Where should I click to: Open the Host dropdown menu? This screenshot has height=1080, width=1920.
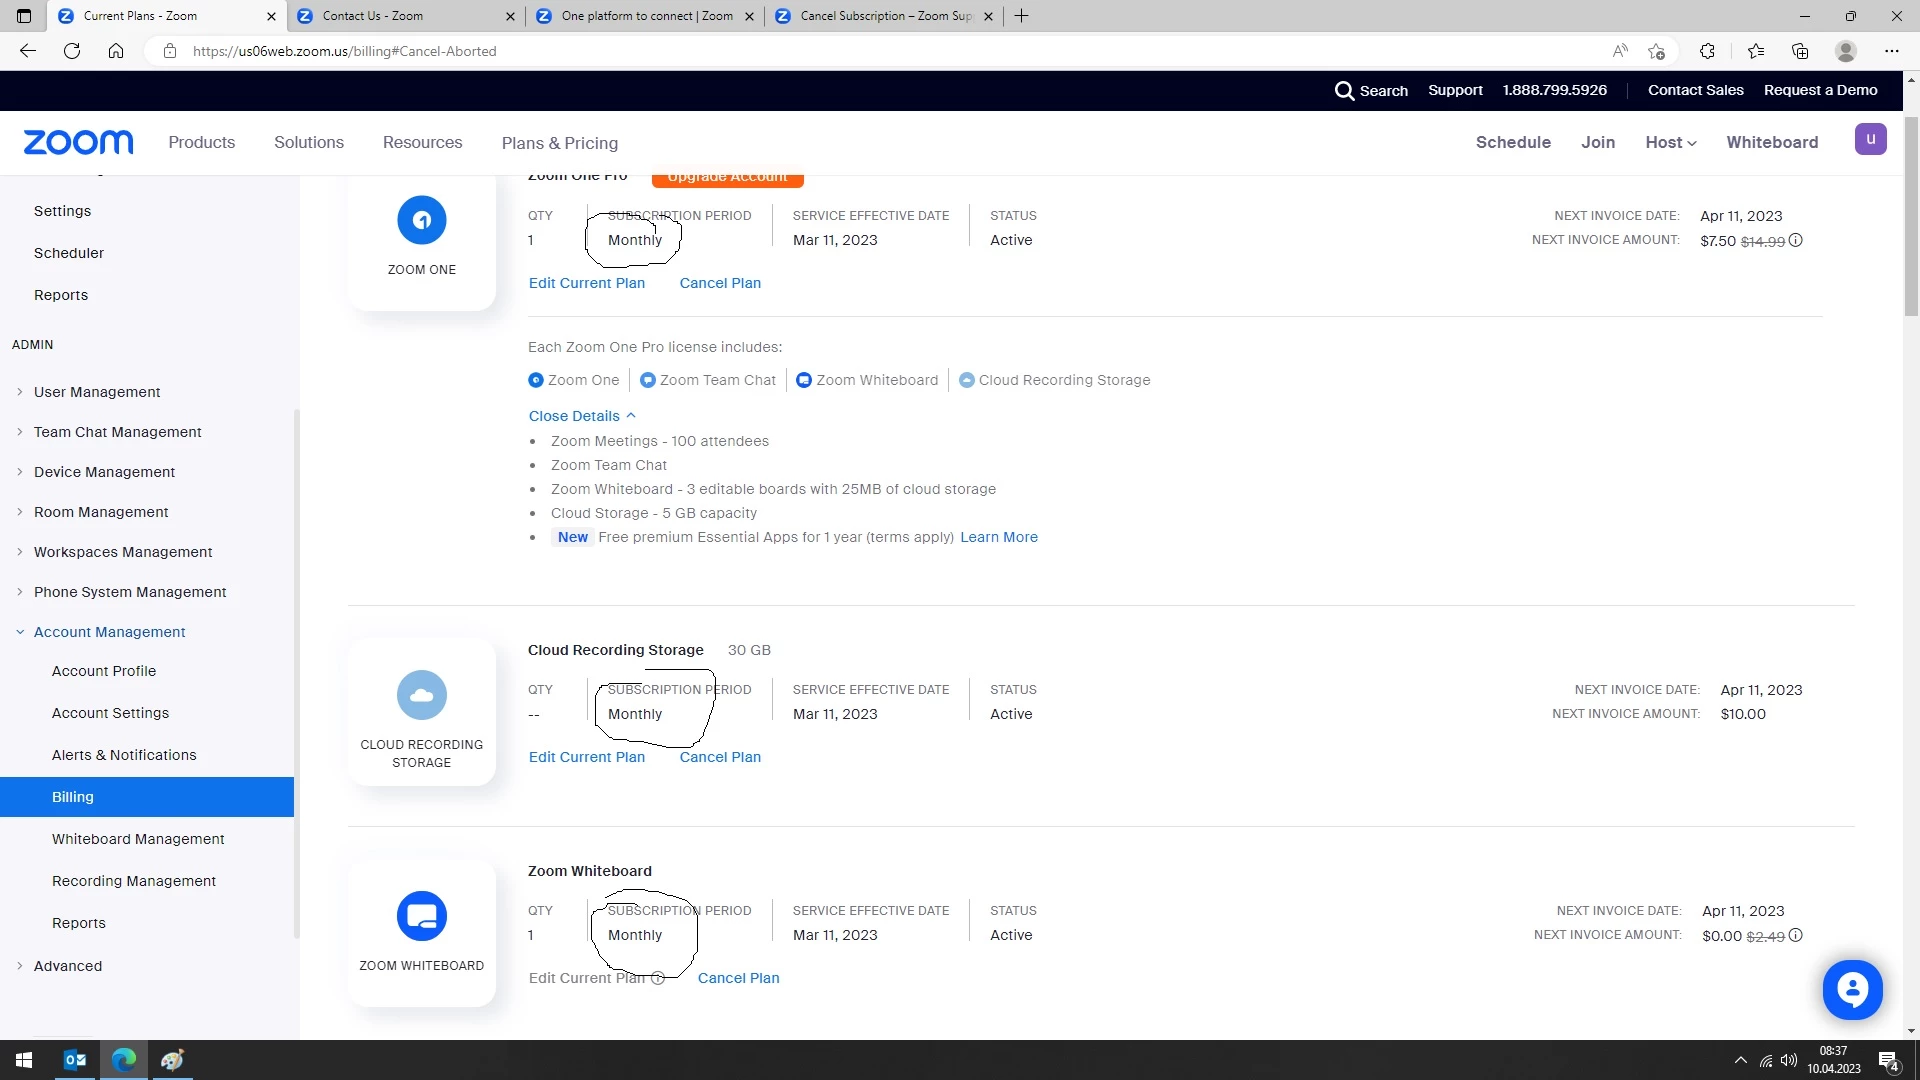1670,143
